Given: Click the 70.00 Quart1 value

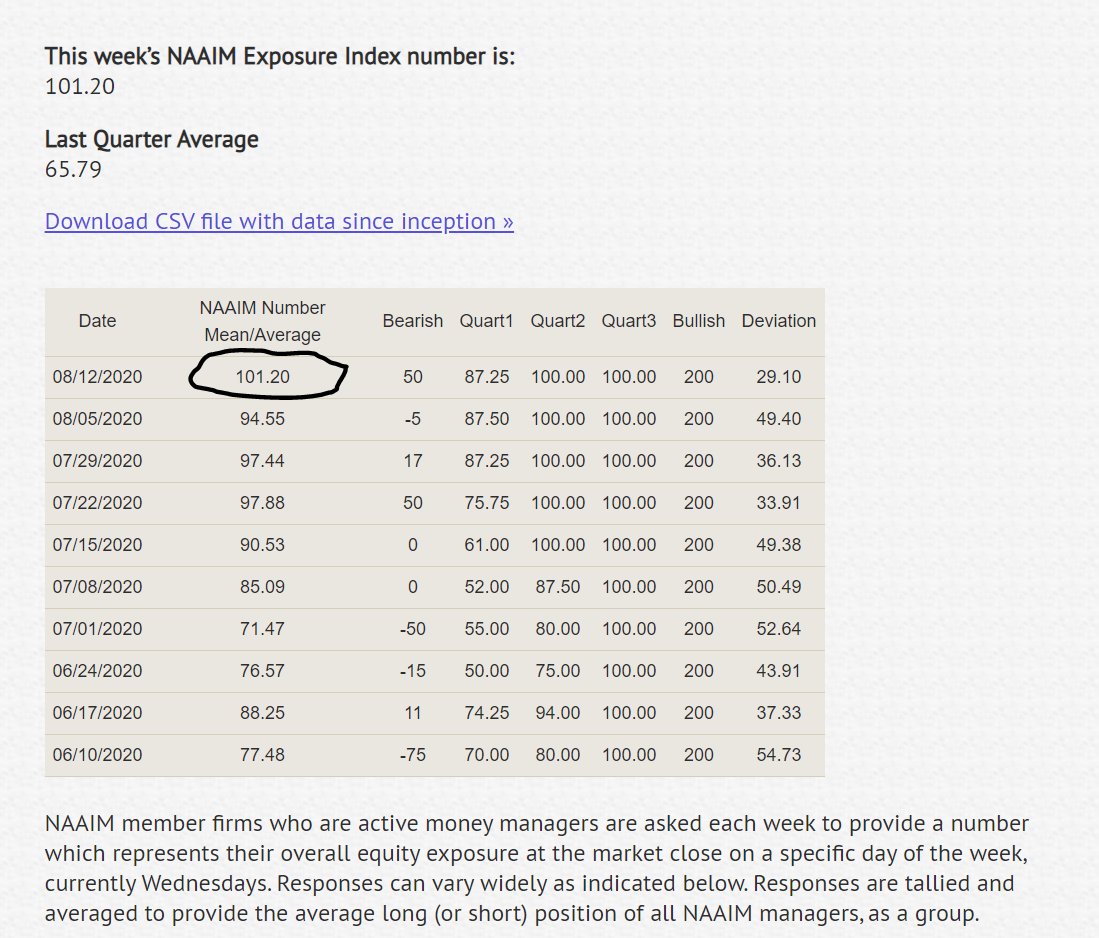Looking at the screenshot, I should point(486,756).
